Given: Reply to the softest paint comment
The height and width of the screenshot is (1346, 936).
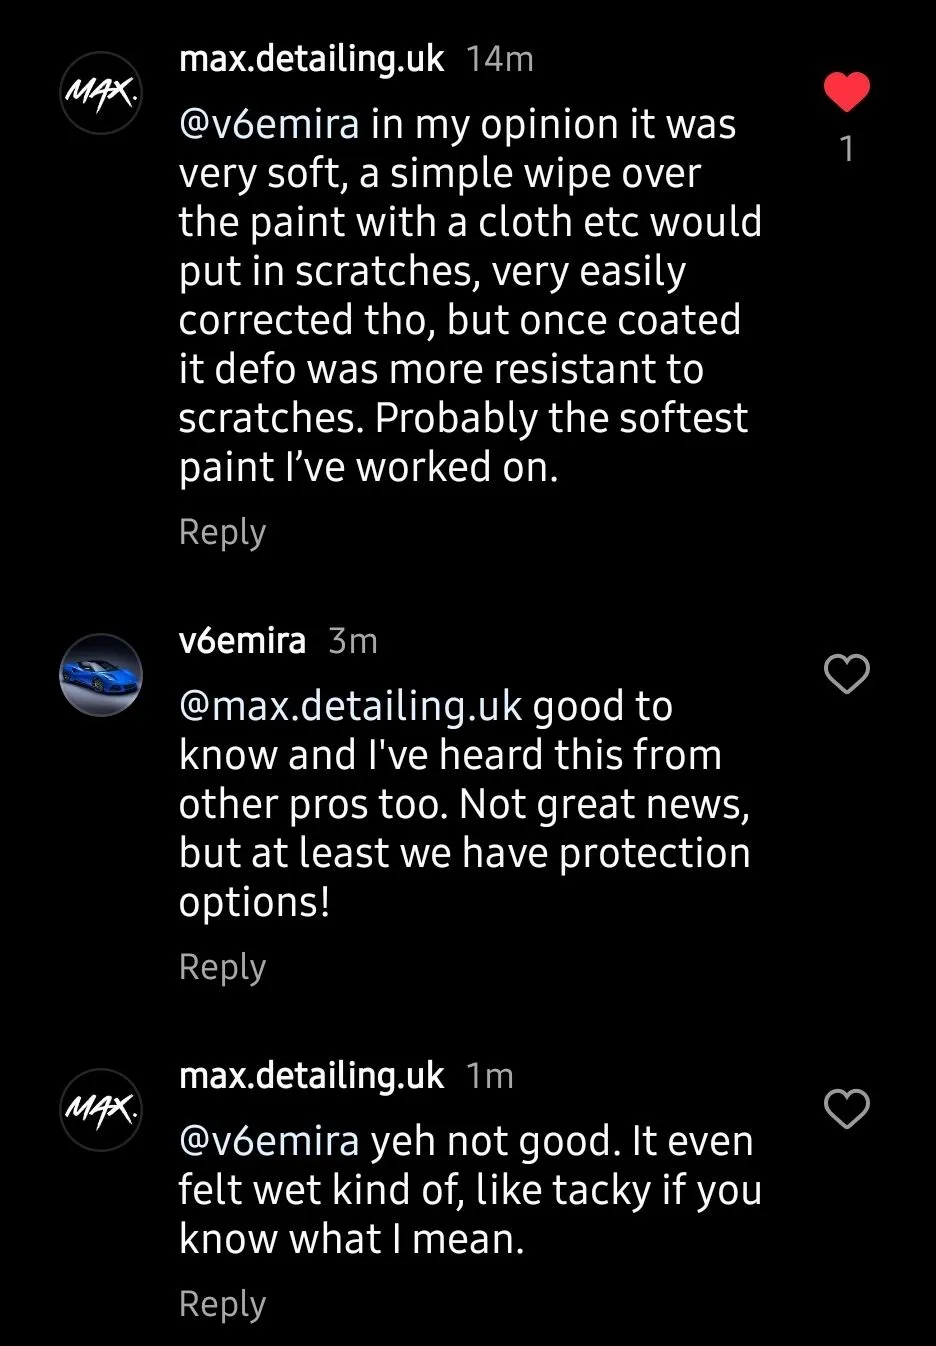Looking at the screenshot, I should click(222, 532).
